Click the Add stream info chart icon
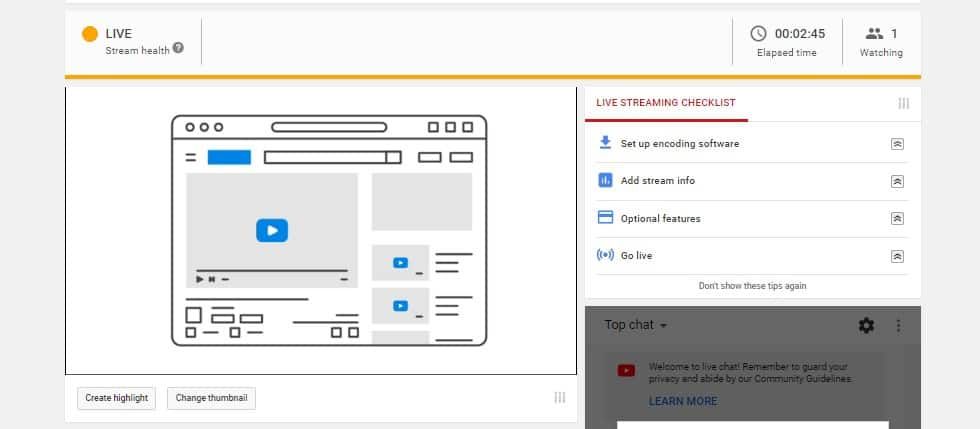 coord(604,181)
